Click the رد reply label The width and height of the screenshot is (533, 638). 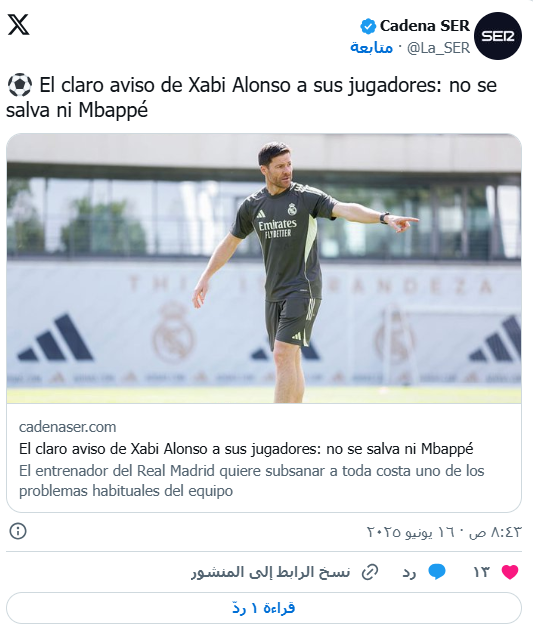(409, 572)
